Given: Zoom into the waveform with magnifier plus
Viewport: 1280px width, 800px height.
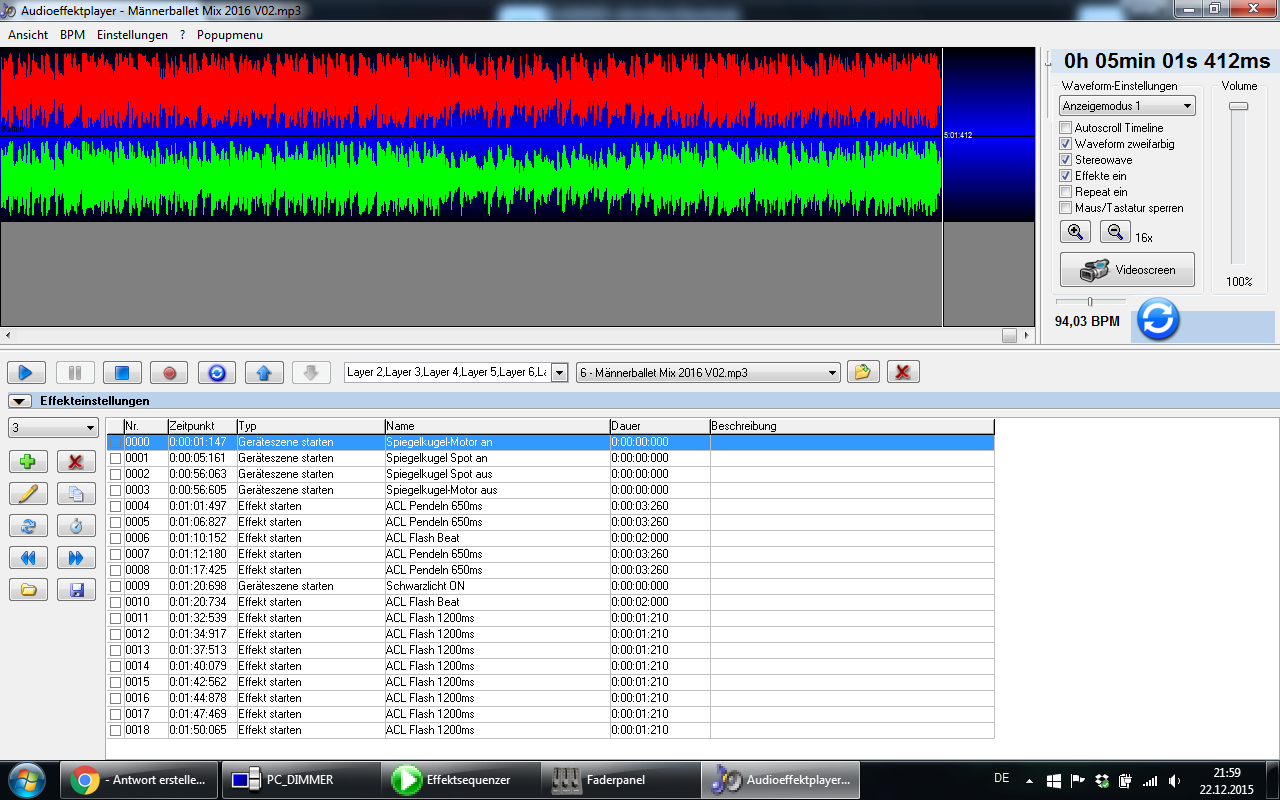Looking at the screenshot, I should click(1075, 231).
